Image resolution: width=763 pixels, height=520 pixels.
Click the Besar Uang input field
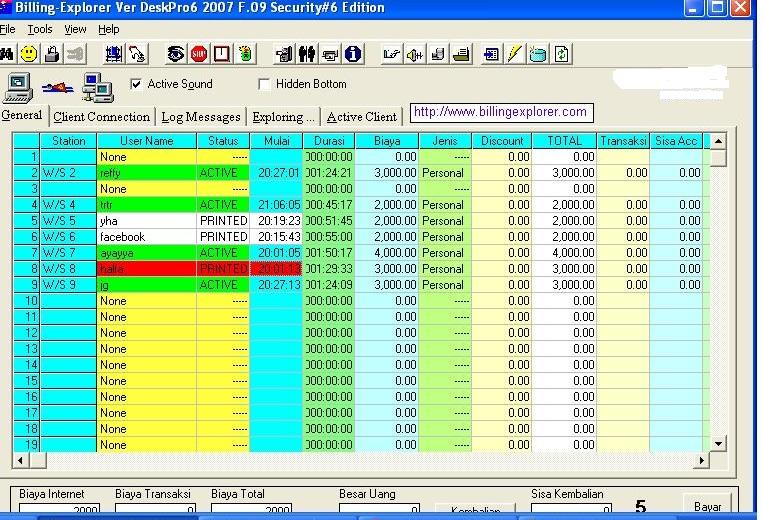(x=379, y=508)
